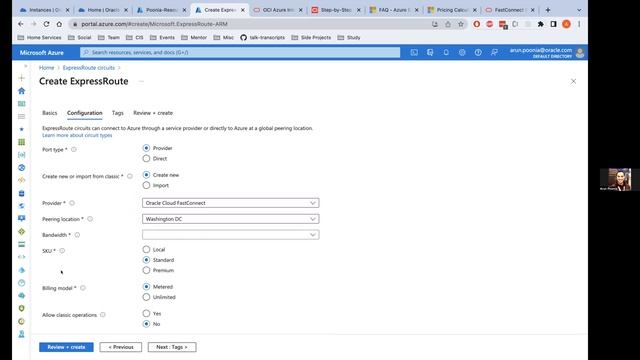
Task: Set Allow classic operations to Yes
Action: coord(146,313)
